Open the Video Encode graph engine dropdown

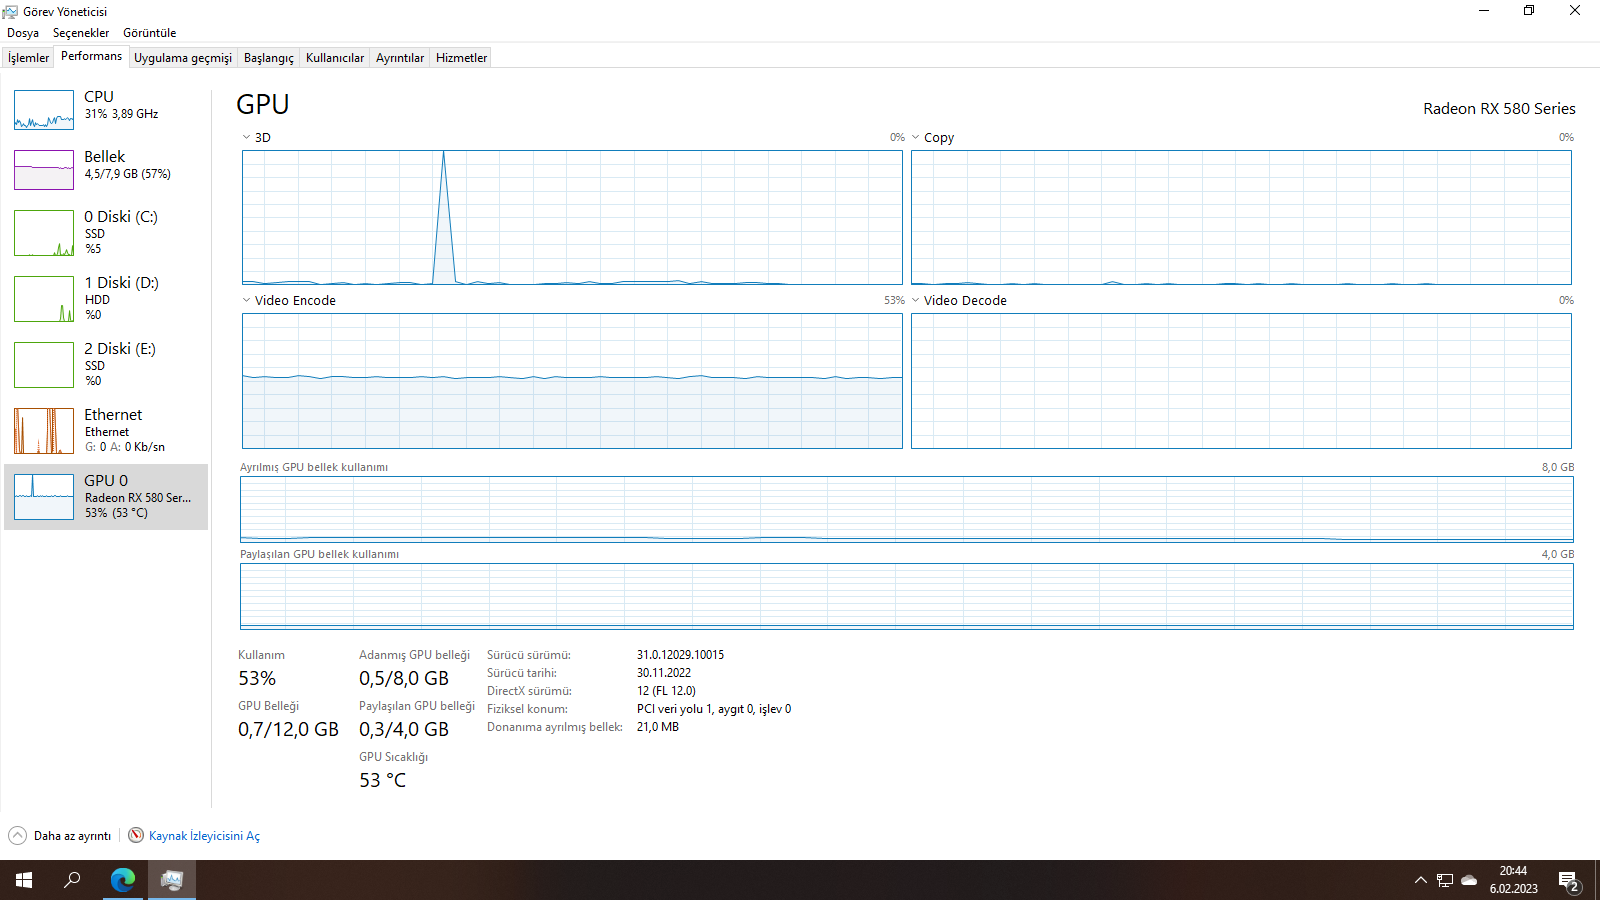(x=246, y=301)
